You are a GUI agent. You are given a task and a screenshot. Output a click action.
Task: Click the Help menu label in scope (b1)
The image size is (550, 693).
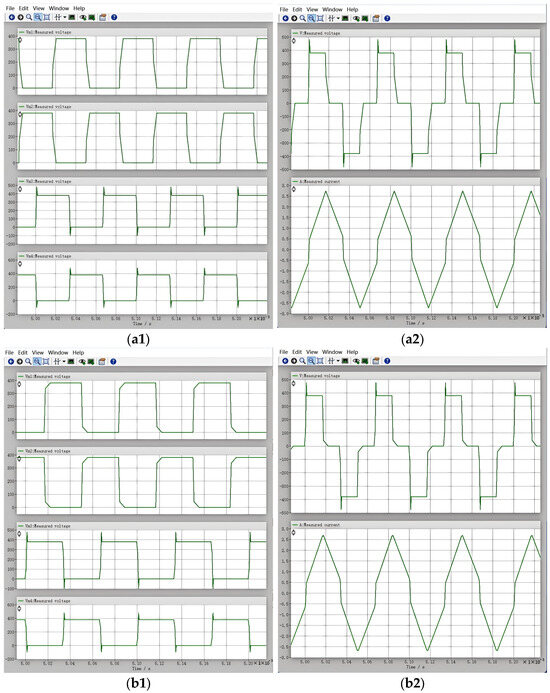(x=78, y=353)
